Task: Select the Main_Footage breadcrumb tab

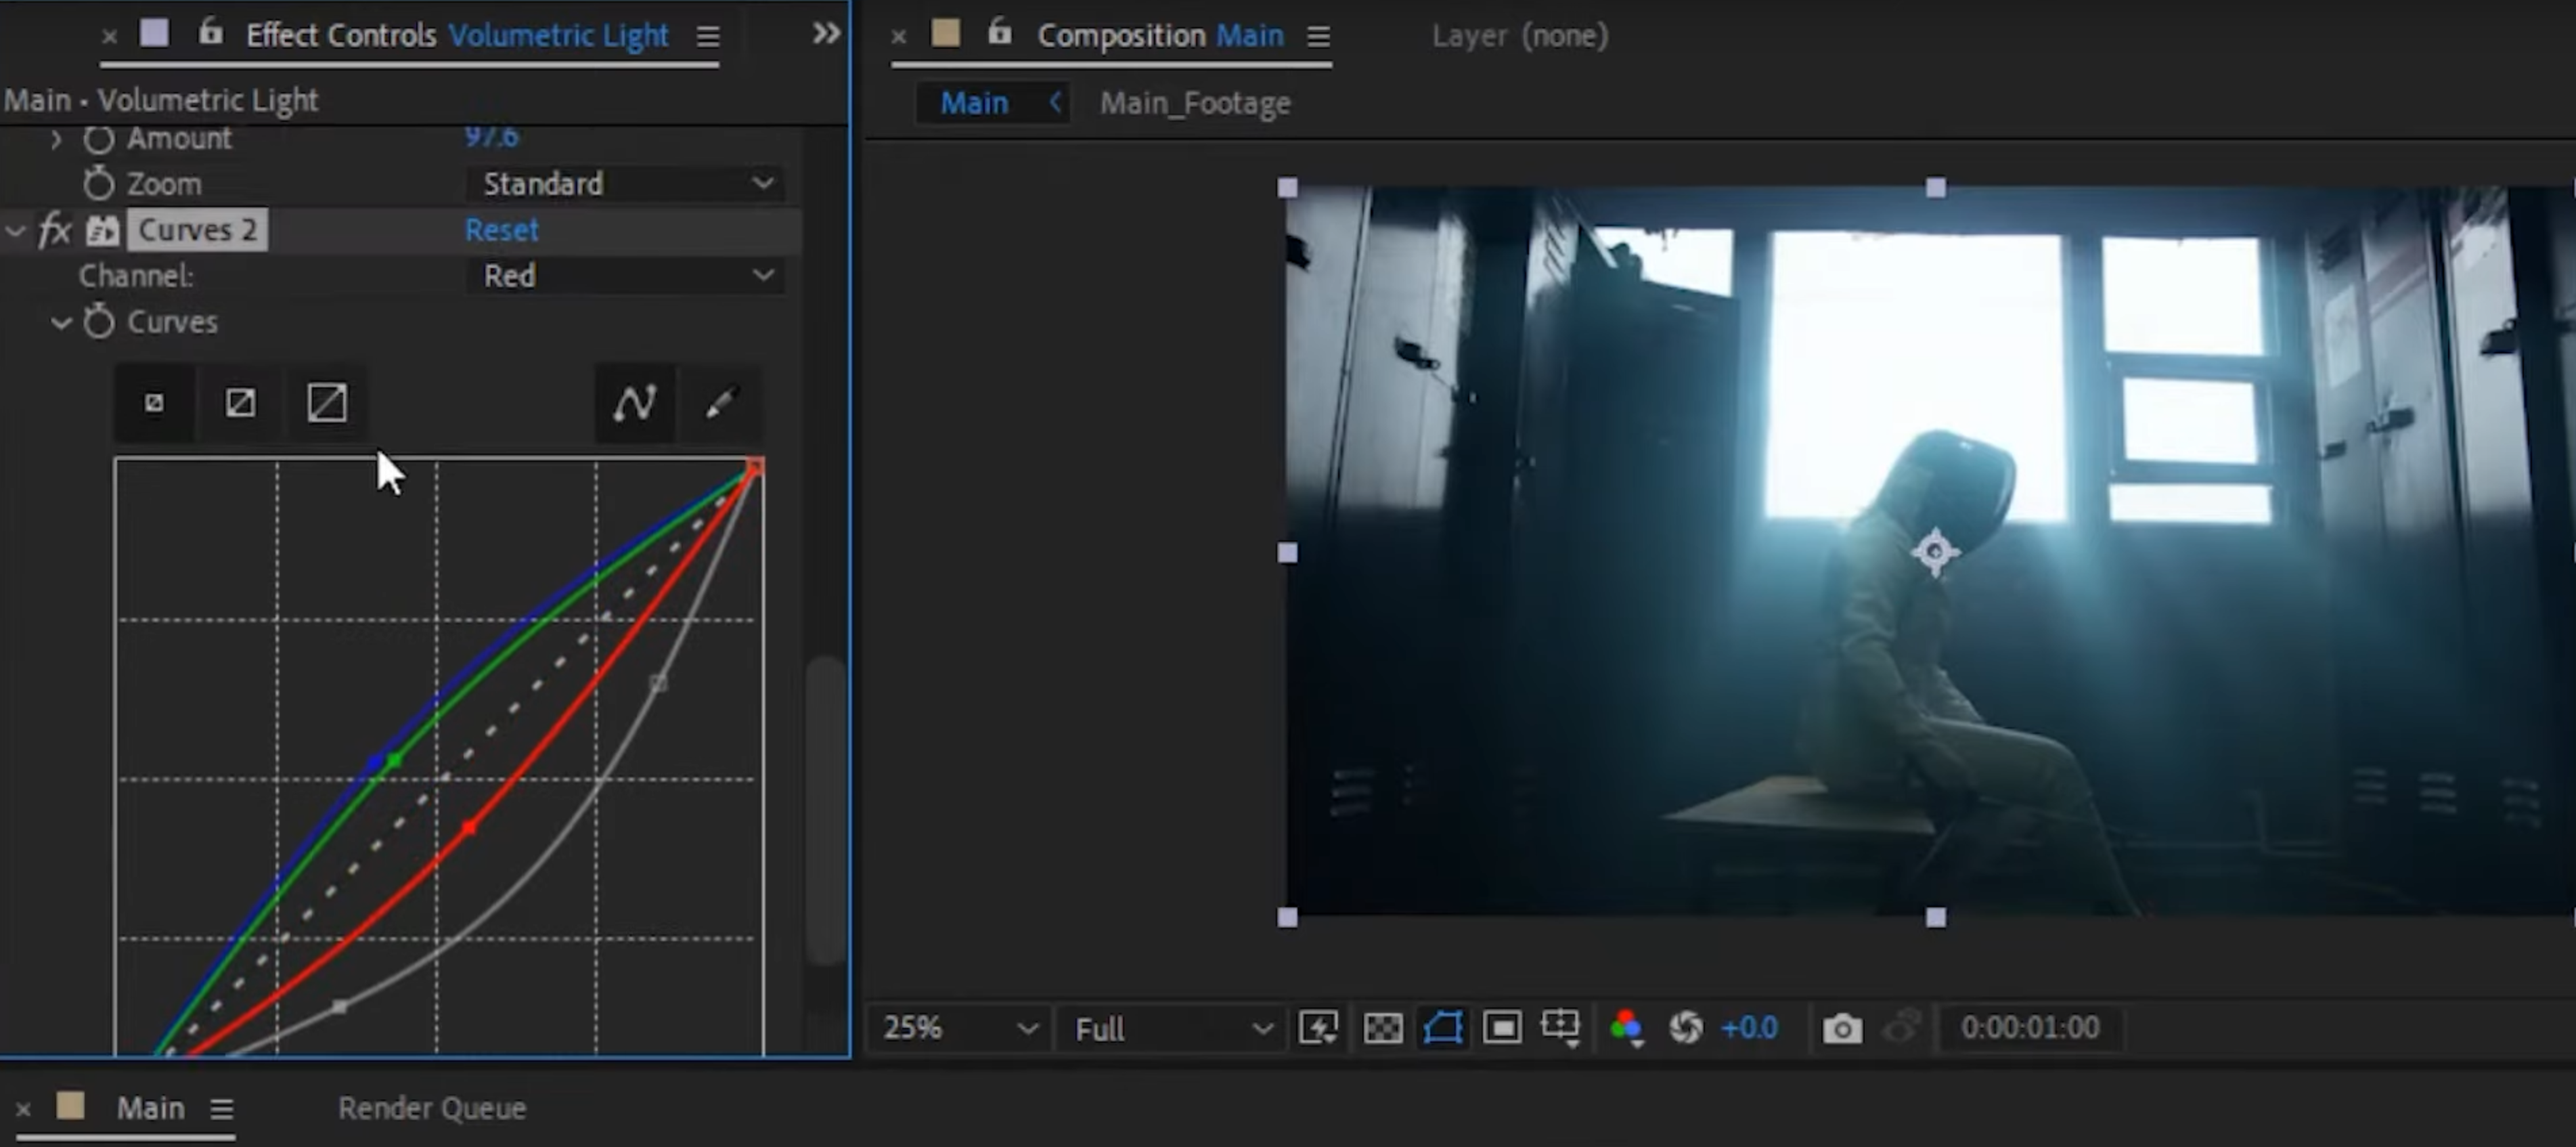Action: tap(1195, 103)
